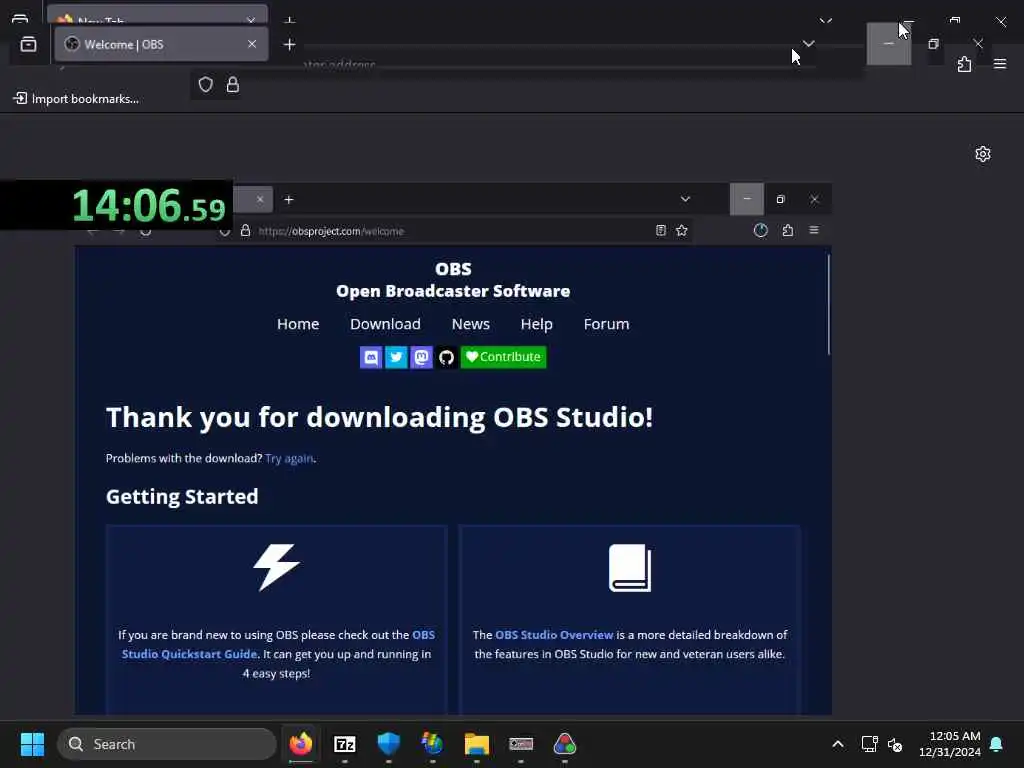1024x768 pixels.
Task: Click 'Open Broadcaster Software' title text
Action: coord(453,291)
